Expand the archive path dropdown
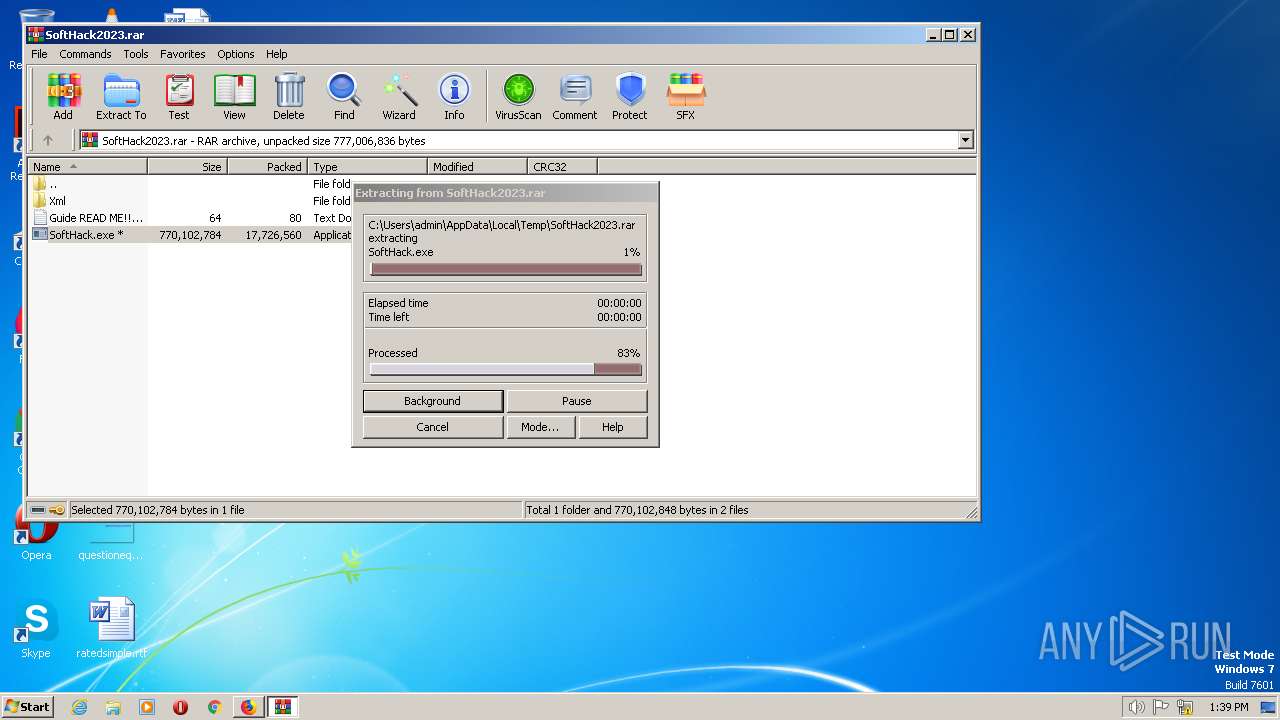This screenshot has height=720, width=1280. click(965, 141)
